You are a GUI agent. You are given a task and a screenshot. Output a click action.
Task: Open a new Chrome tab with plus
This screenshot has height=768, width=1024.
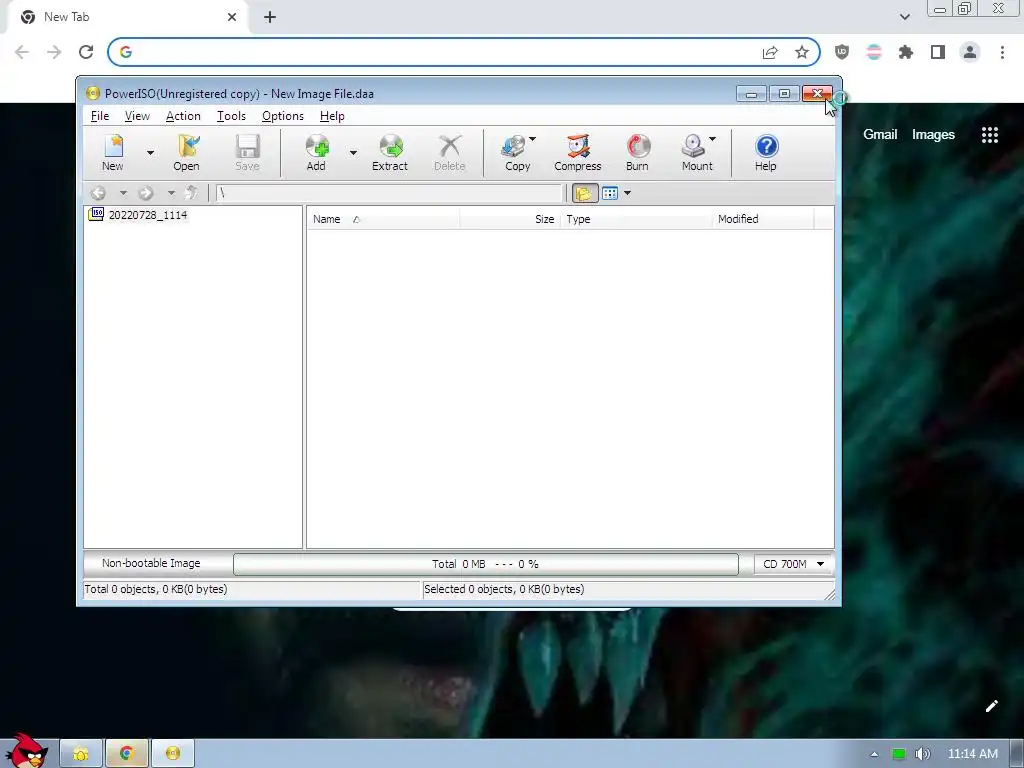pos(270,17)
